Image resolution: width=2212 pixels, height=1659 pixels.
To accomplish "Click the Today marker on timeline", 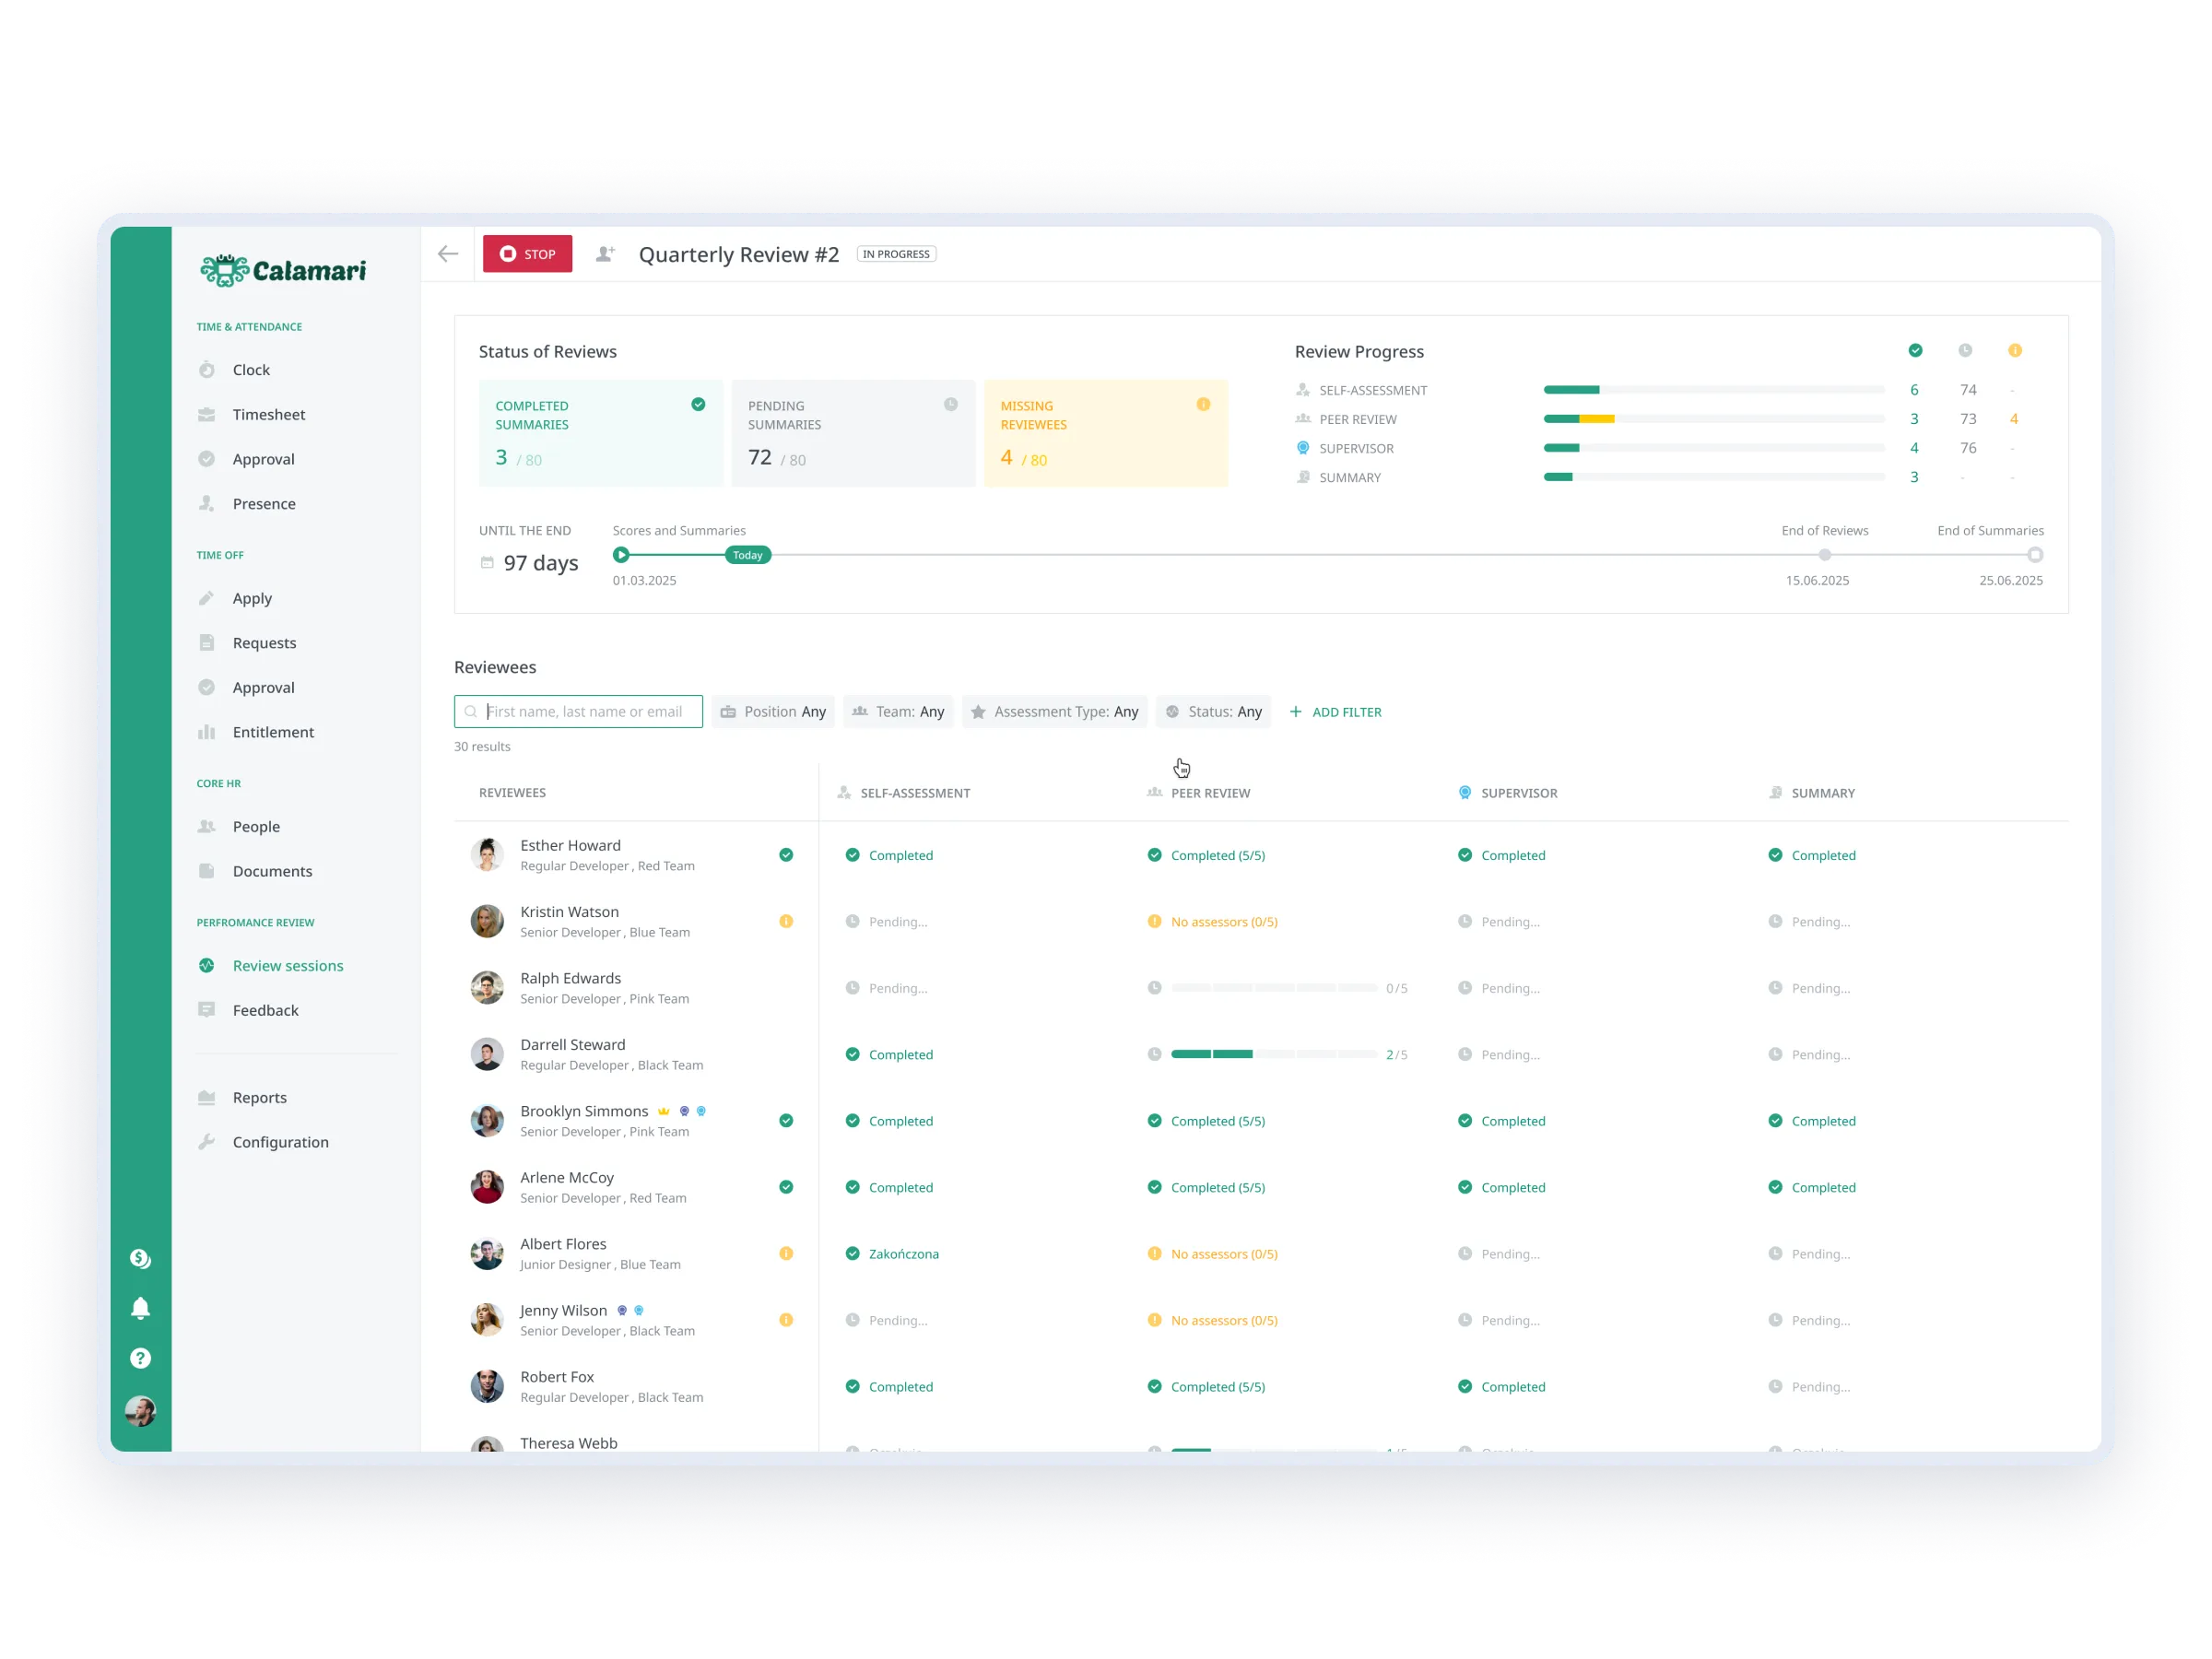I will tap(748, 555).
